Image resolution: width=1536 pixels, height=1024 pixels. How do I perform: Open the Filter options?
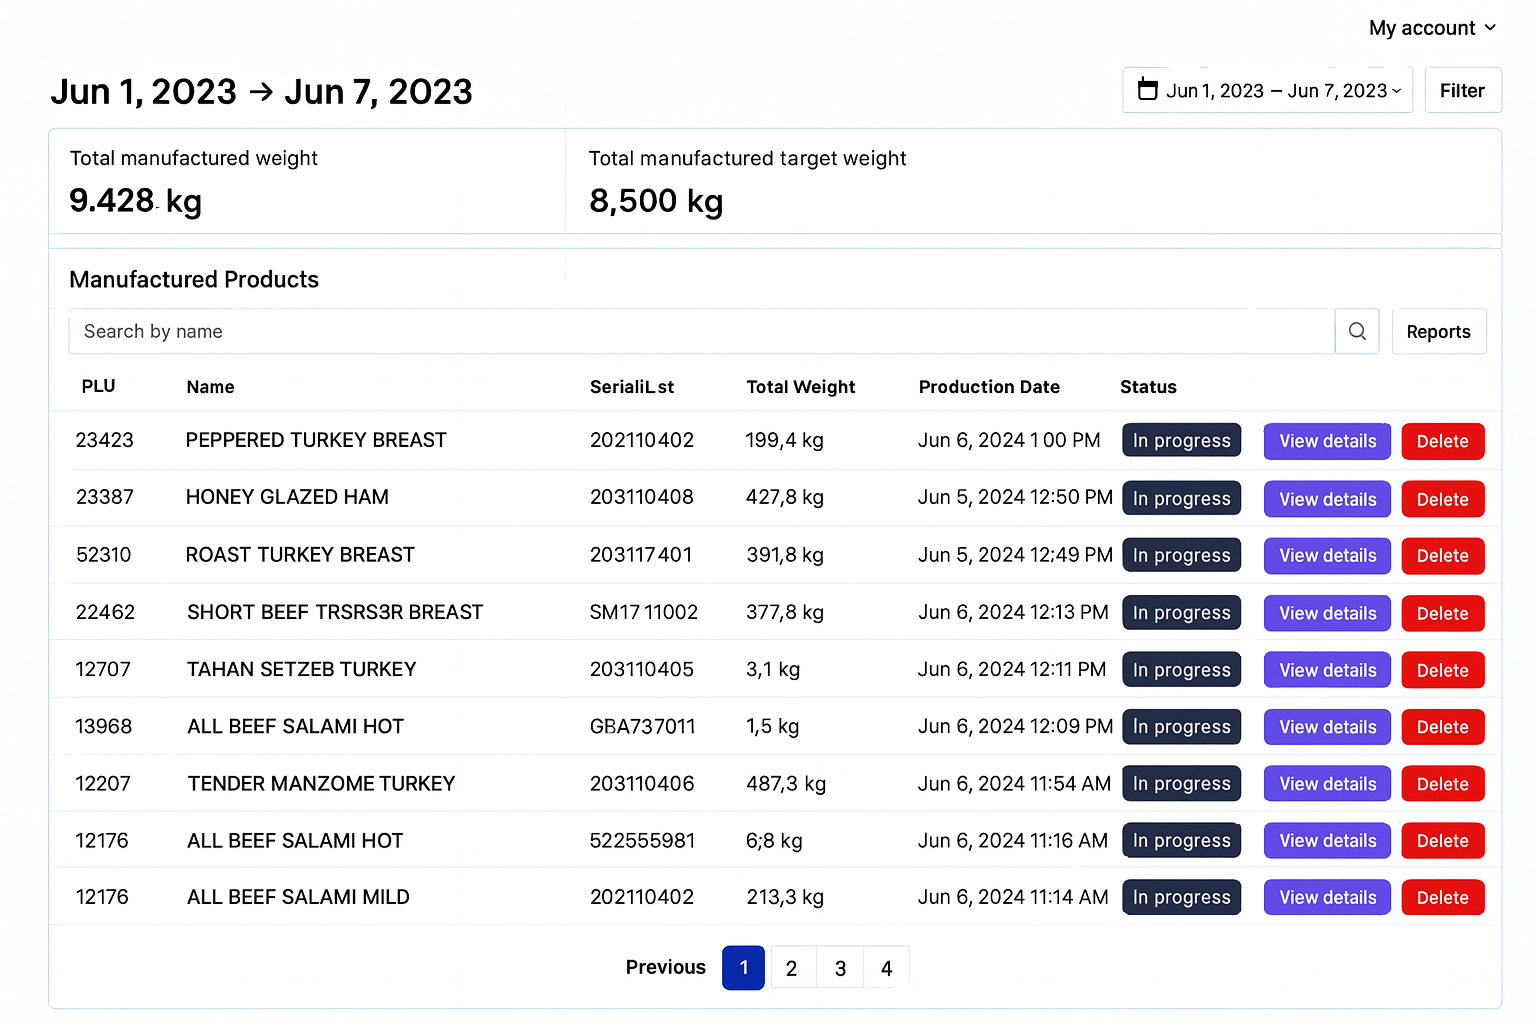[1462, 90]
